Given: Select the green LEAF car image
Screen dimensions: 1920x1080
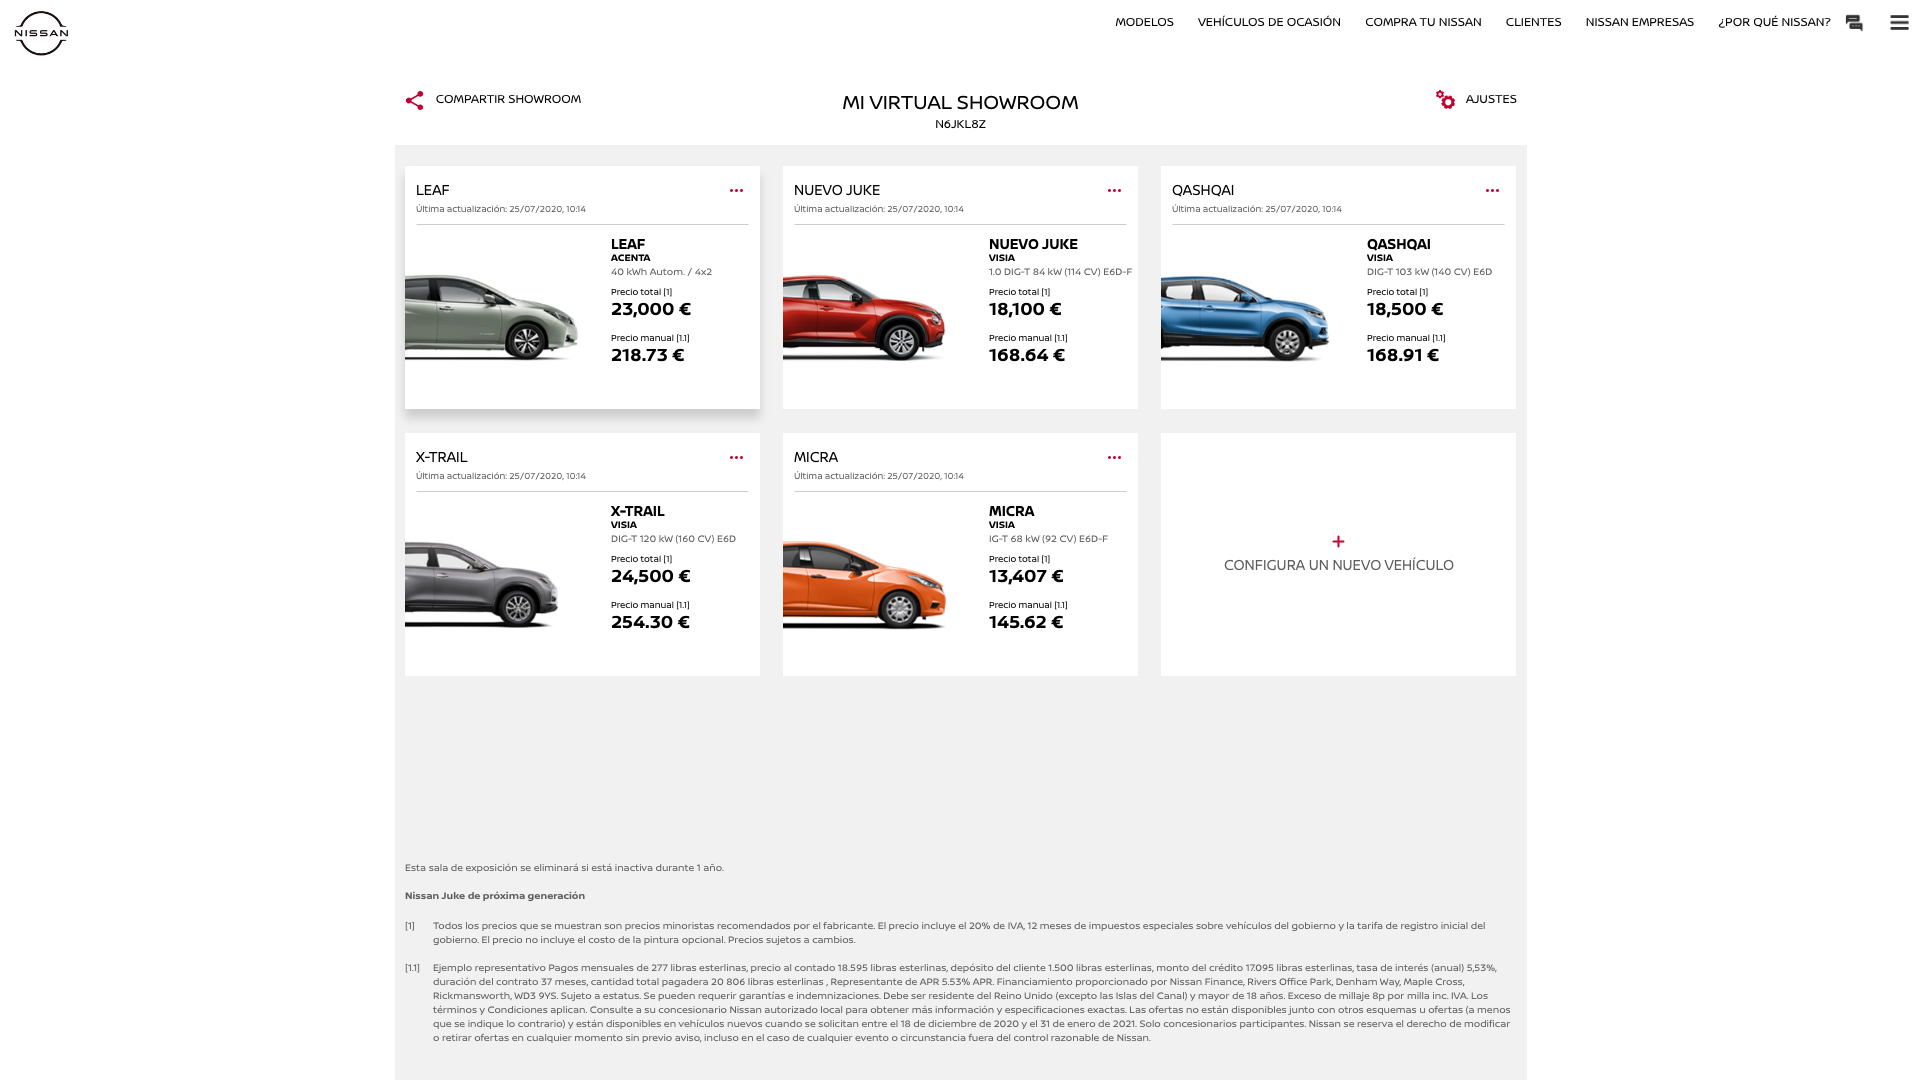Looking at the screenshot, I should [492, 315].
